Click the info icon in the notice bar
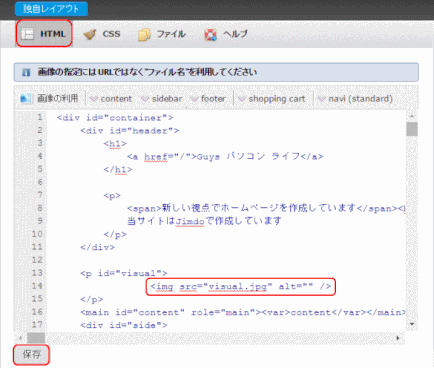The width and height of the screenshot is (434, 368). click(26, 72)
